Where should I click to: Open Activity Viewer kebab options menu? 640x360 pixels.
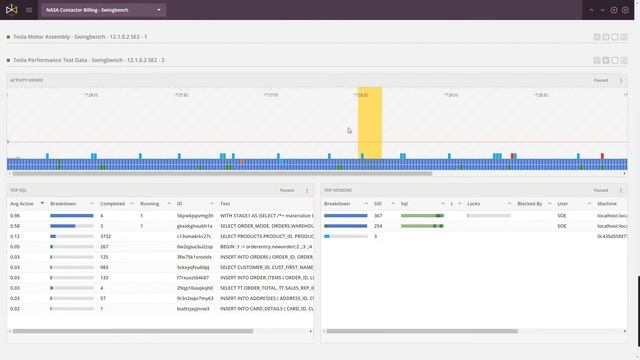pyautogui.click(x=621, y=80)
